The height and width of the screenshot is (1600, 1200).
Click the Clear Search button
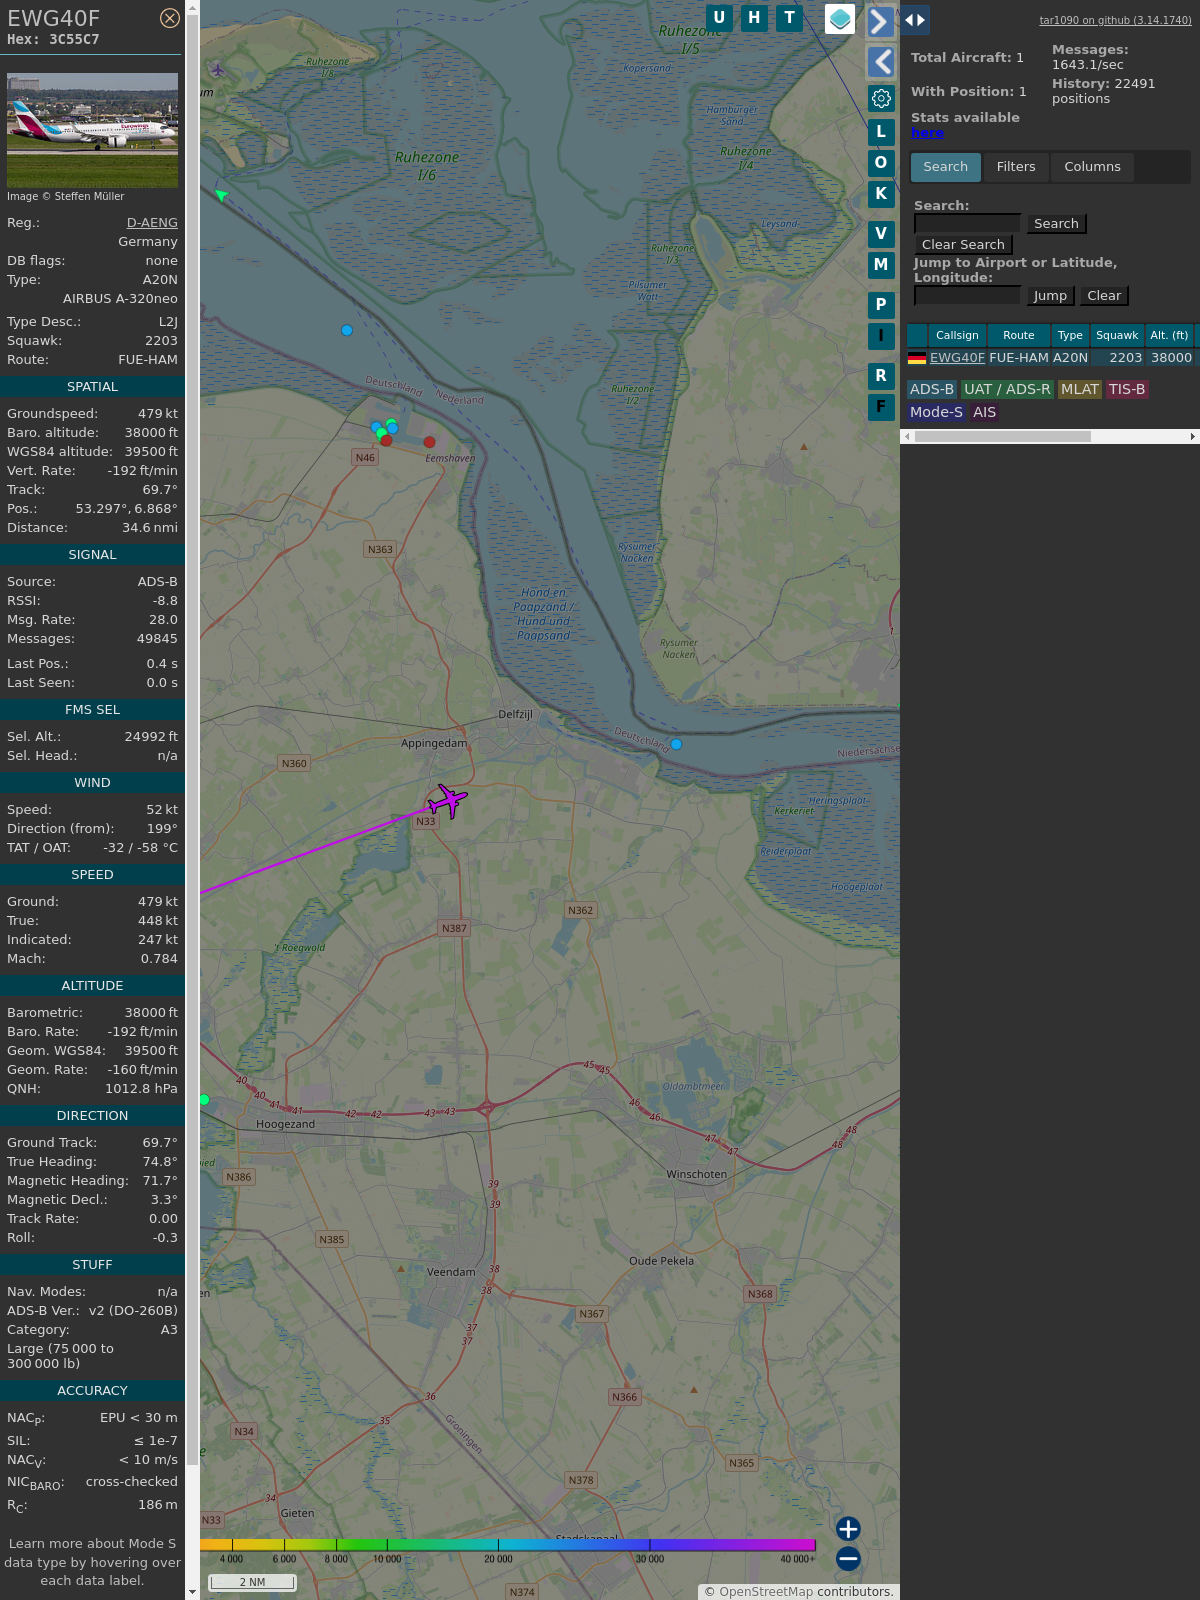tap(963, 245)
